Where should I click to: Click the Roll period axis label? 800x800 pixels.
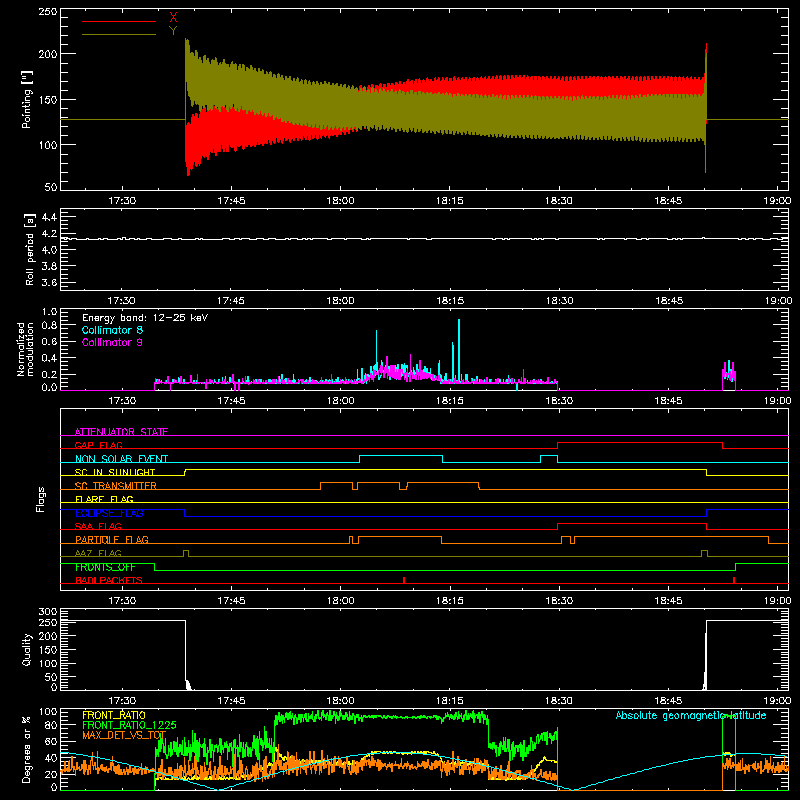(30, 249)
